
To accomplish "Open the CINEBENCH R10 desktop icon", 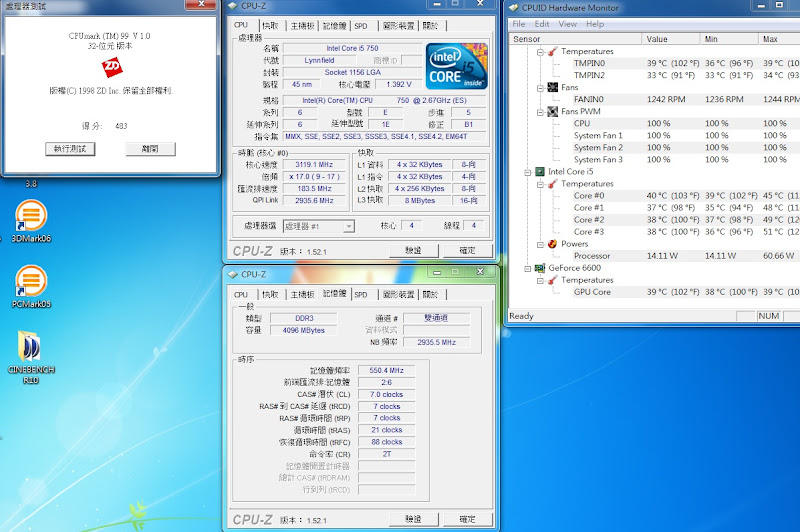I will [31, 357].
